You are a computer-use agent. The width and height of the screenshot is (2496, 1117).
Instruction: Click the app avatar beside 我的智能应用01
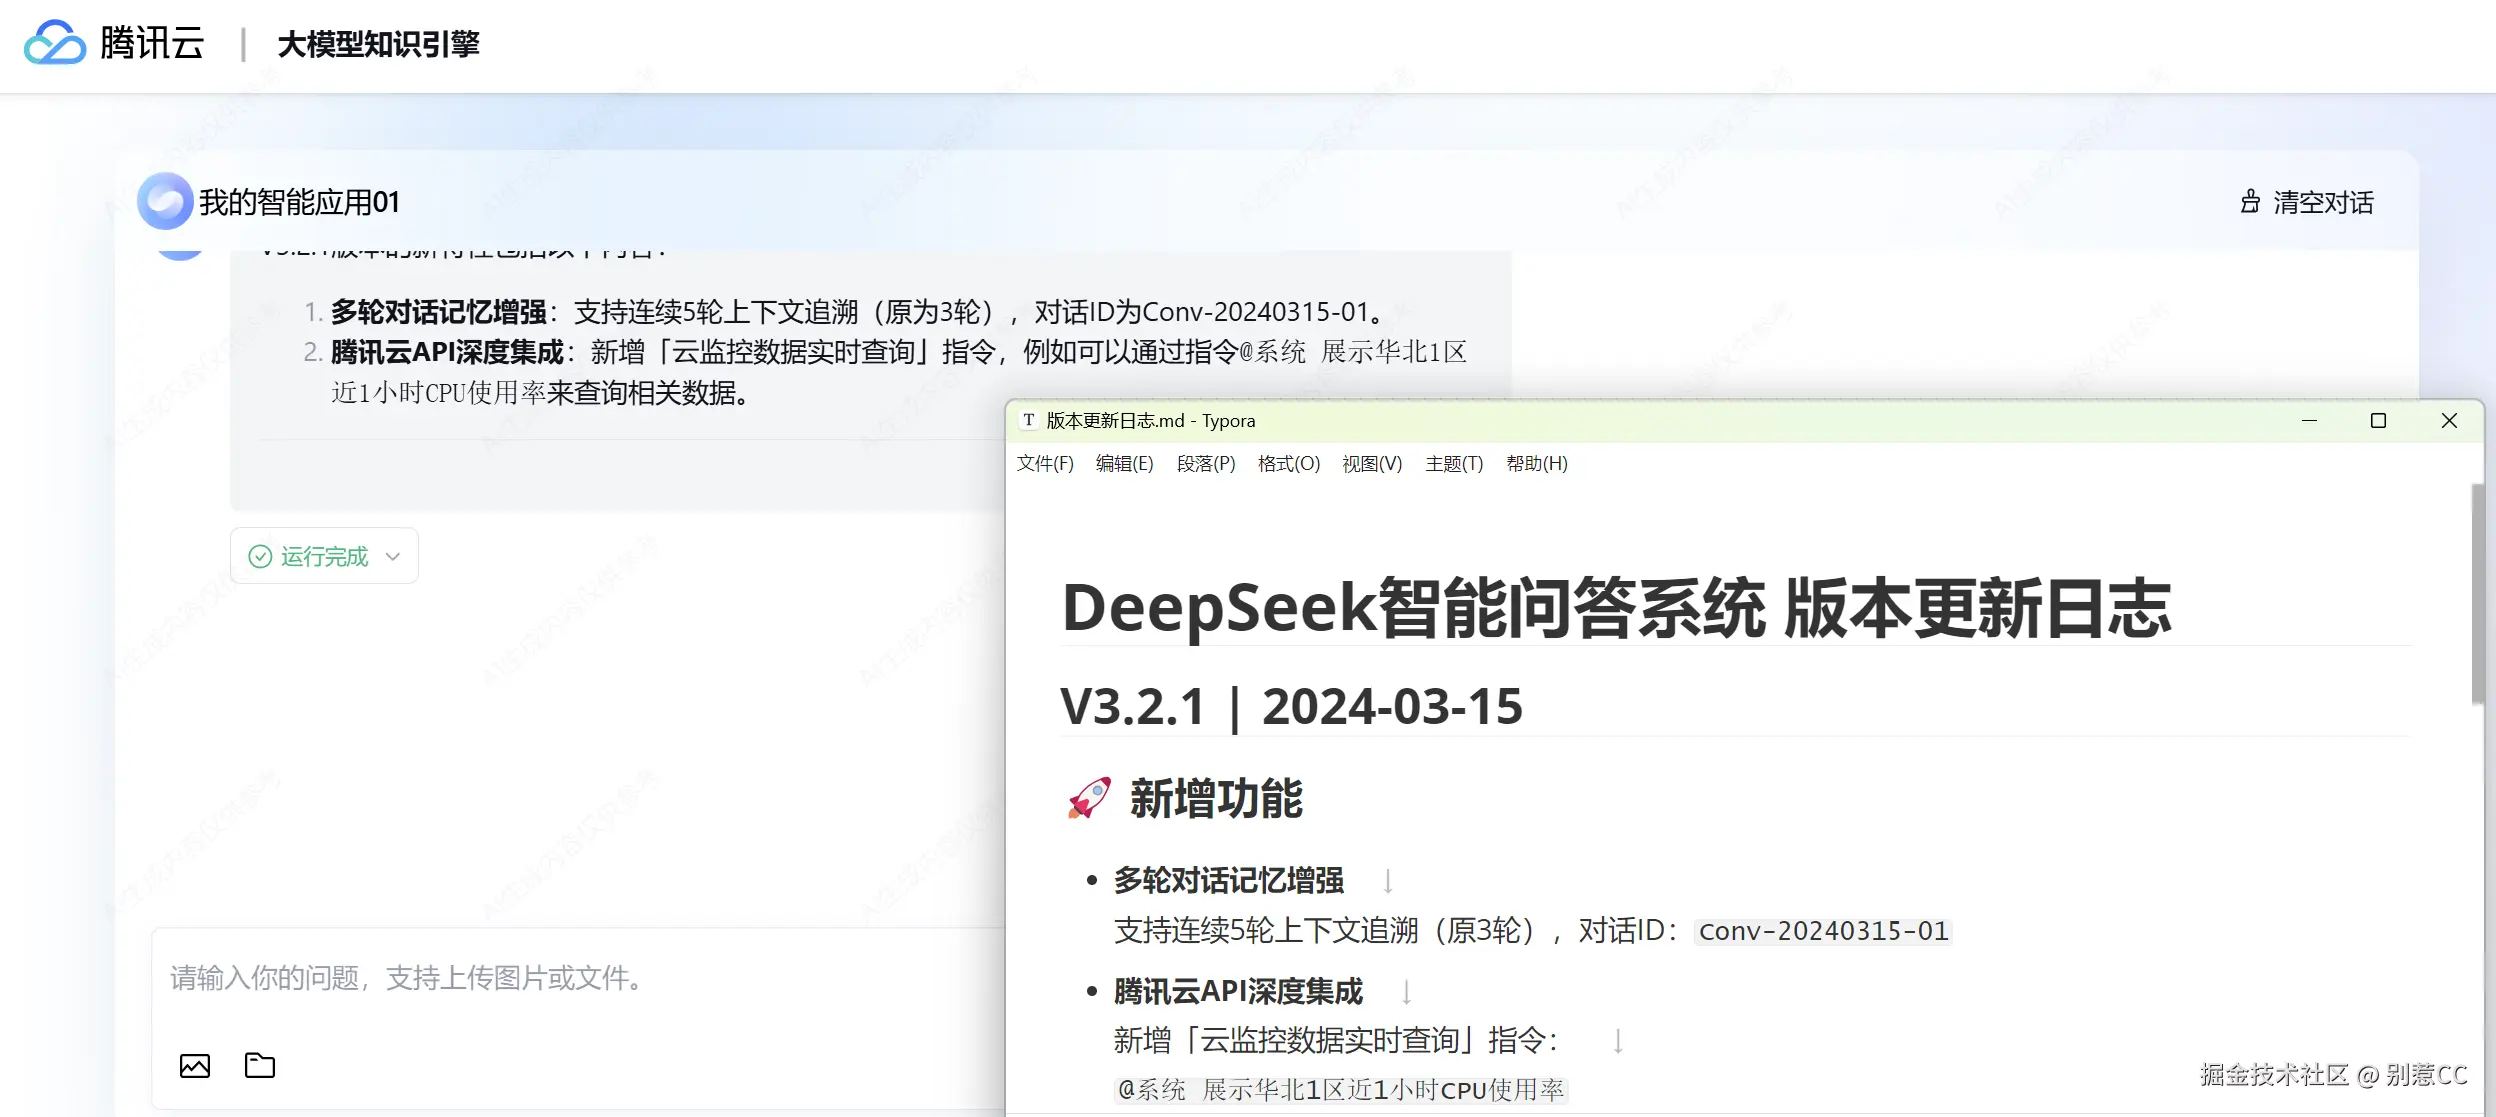[165, 201]
